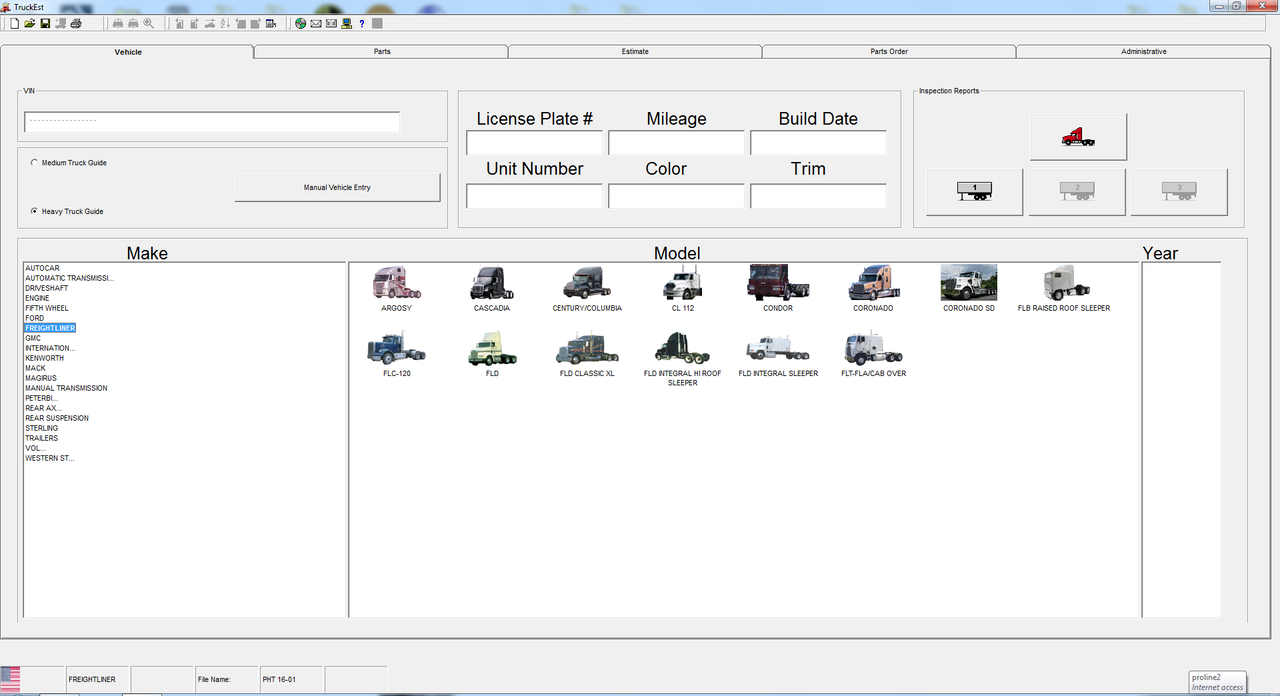Click the Build Date input field

818,143
